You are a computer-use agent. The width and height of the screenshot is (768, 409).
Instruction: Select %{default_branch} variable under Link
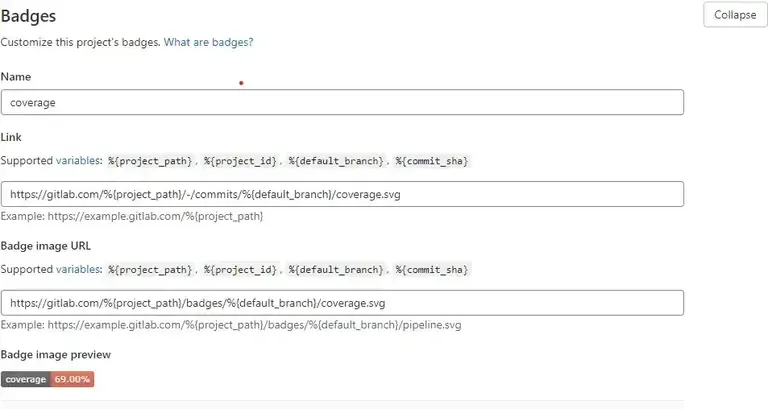click(x=336, y=160)
